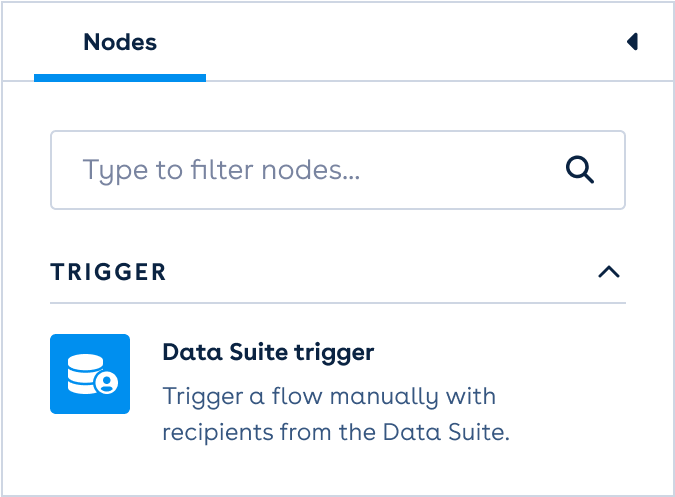
Task: Toggle the TRIGGER category using the up arrow
Action: pos(608,272)
